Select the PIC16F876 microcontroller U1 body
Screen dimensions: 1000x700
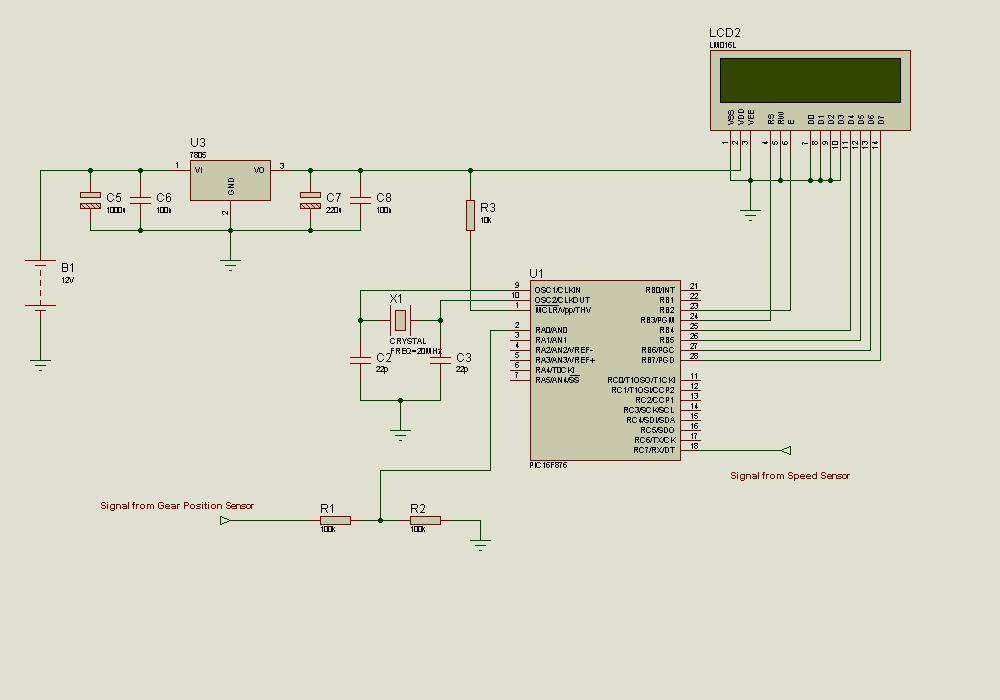[x=605, y=370]
